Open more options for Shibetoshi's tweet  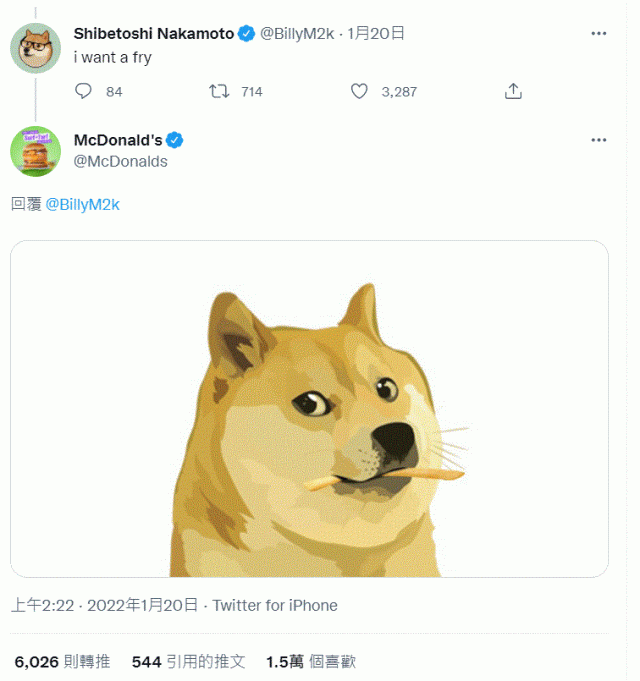click(598, 33)
